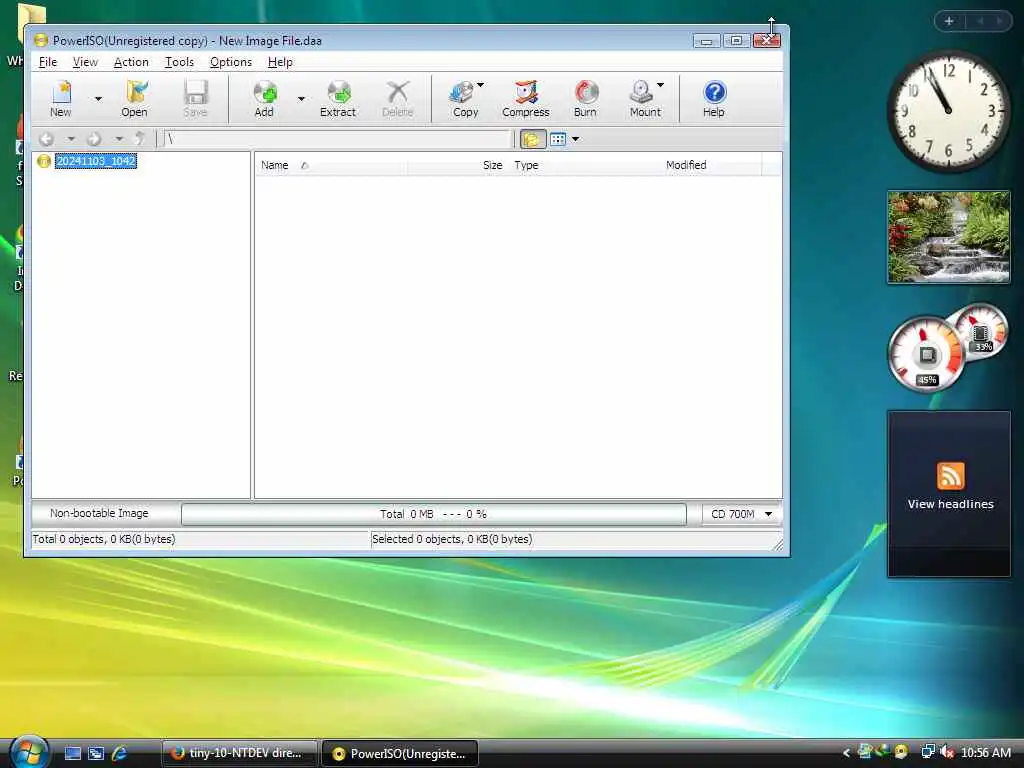1024x768 pixels.
Task: Open the Back history dropdown arrow
Action: pos(71,139)
